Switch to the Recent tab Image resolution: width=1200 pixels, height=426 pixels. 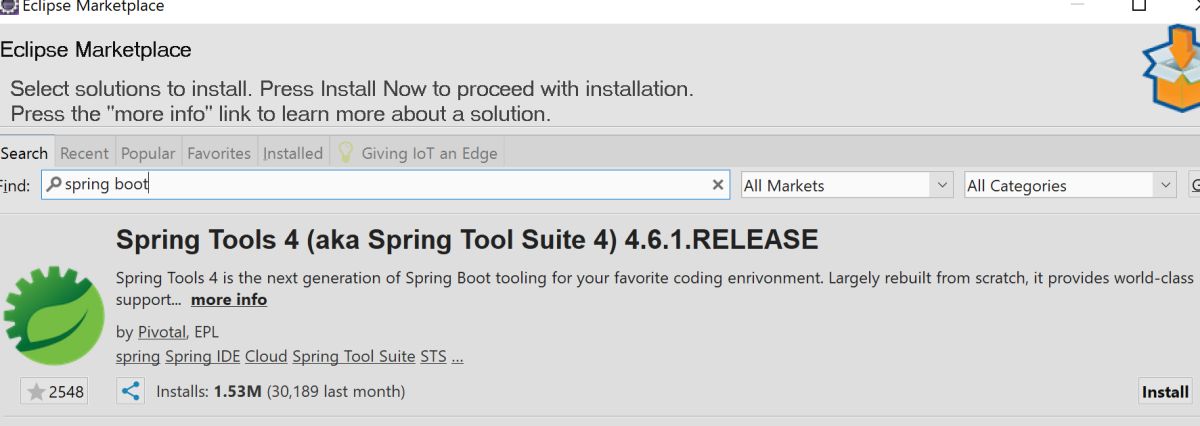pos(84,153)
